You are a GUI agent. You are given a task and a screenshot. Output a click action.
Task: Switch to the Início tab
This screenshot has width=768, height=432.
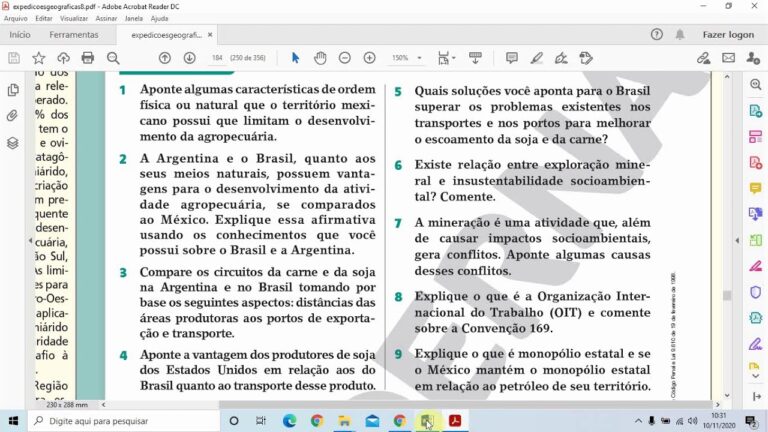[x=20, y=35]
